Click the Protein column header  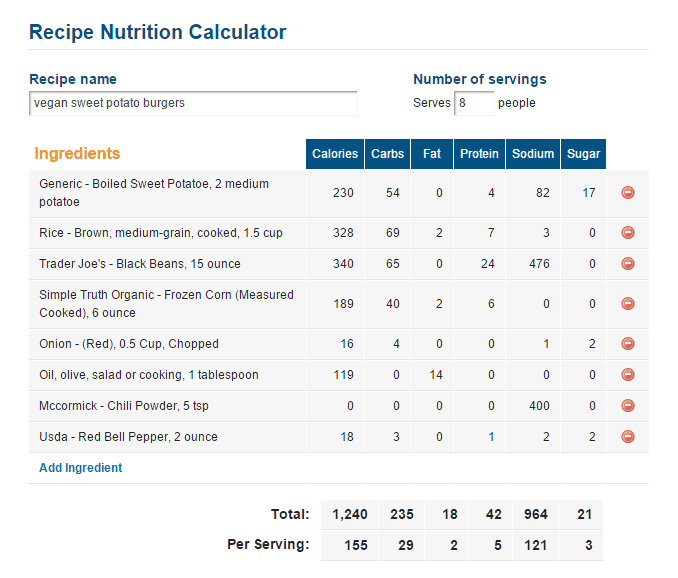coord(479,154)
